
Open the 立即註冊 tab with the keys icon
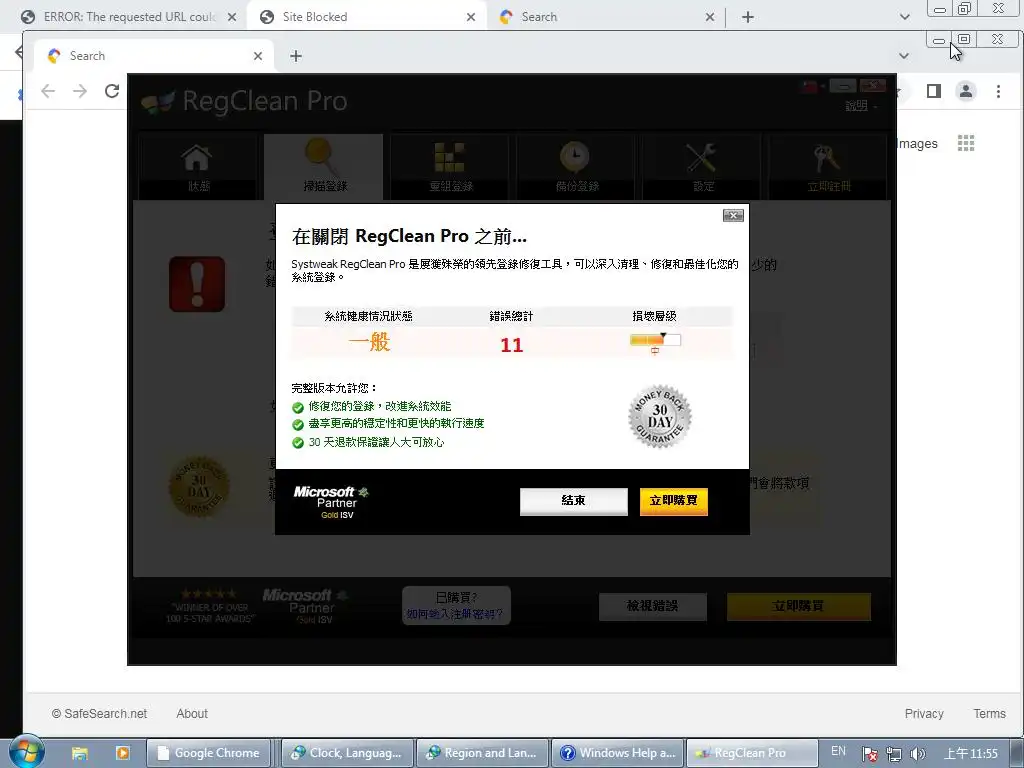(x=828, y=167)
